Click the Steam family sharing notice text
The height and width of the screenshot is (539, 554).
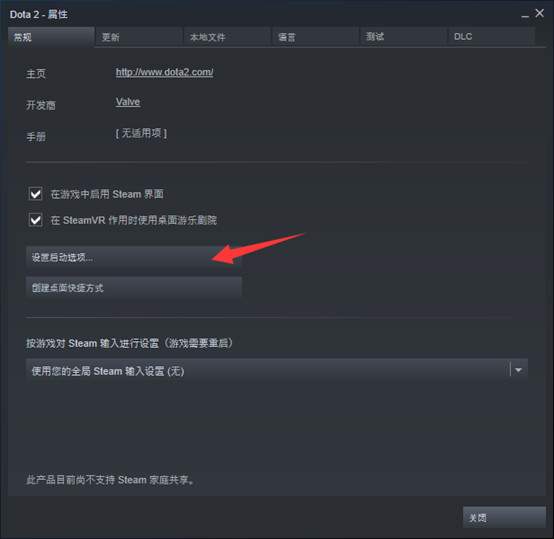point(110,480)
